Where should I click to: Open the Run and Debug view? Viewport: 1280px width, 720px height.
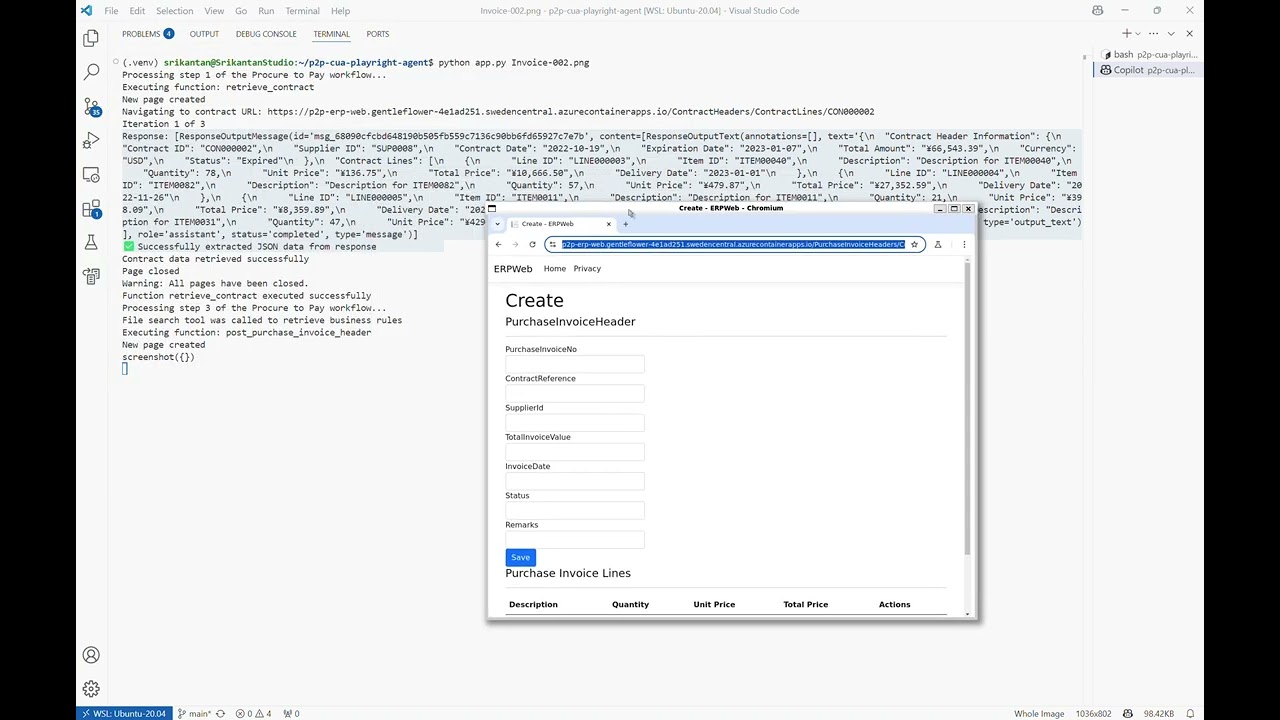click(x=91, y=141)
